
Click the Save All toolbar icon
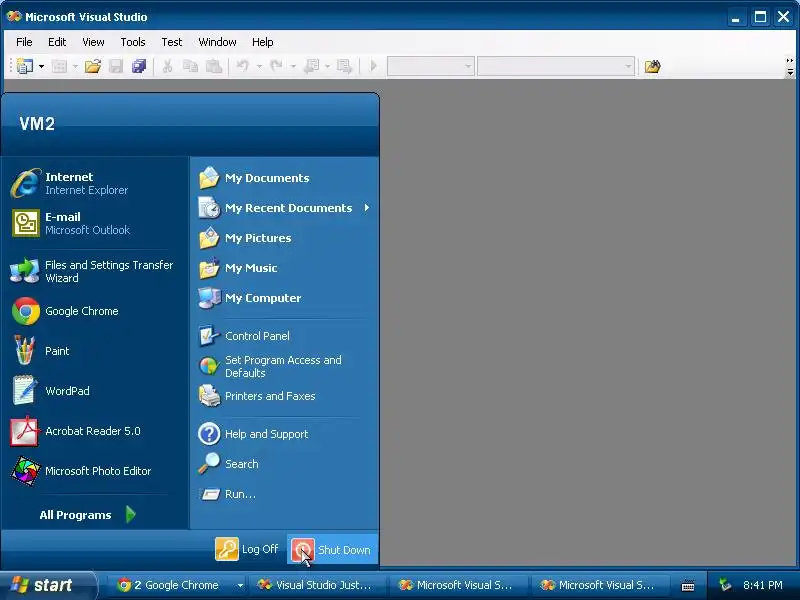[139, 66]
